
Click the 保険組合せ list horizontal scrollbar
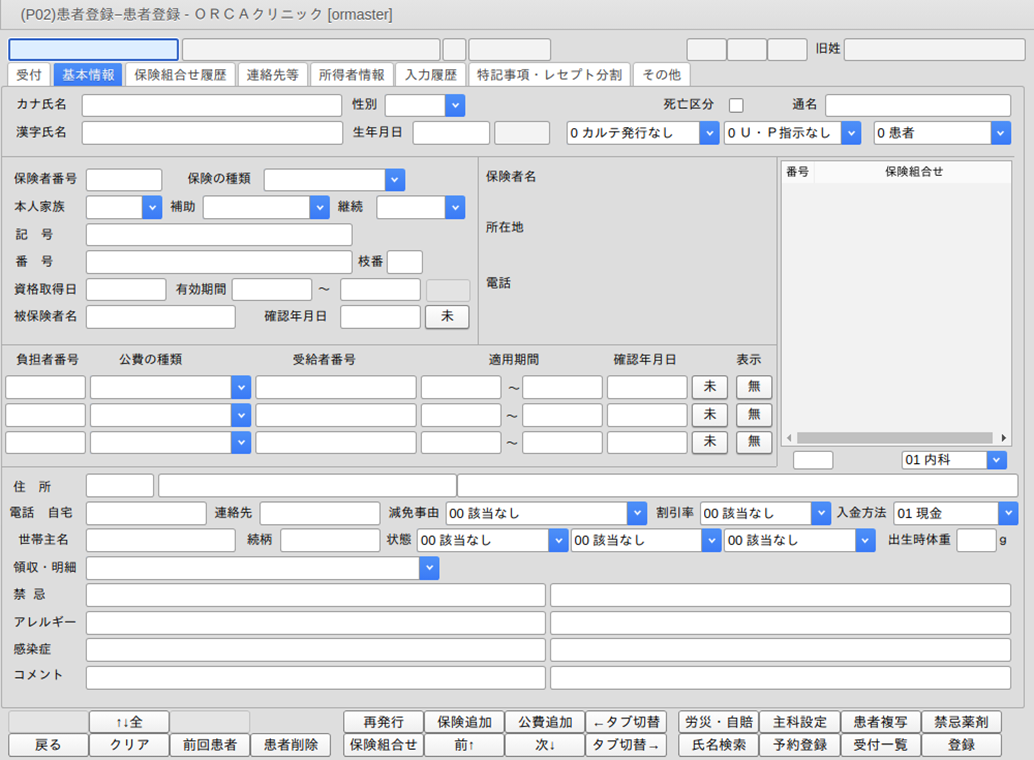pos(895,438)
